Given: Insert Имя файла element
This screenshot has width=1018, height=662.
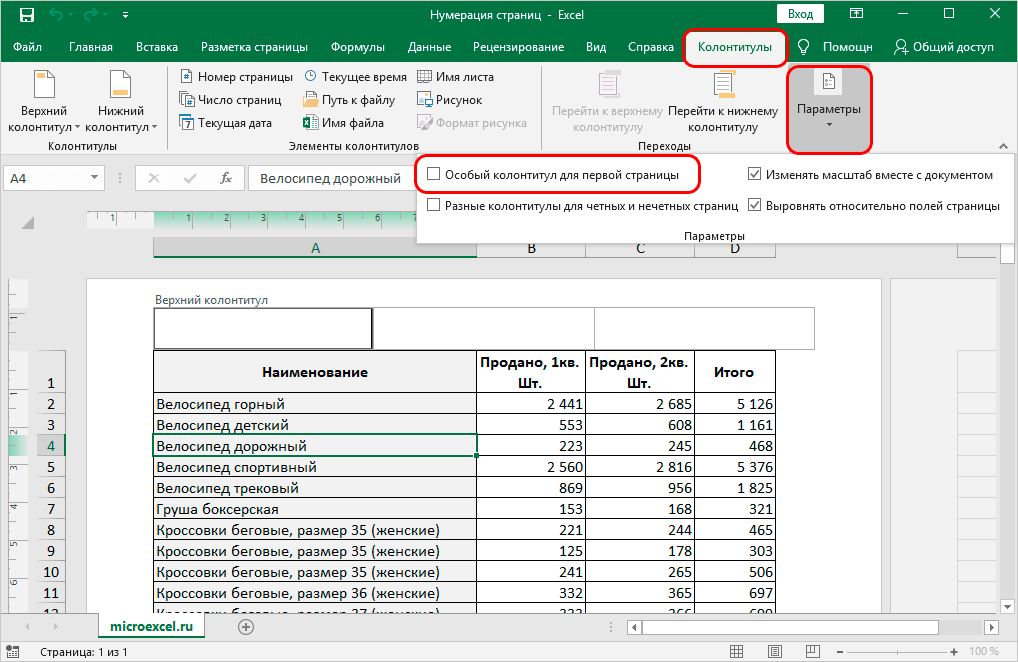Looking at the screenshot, I should tap(343, 123).
